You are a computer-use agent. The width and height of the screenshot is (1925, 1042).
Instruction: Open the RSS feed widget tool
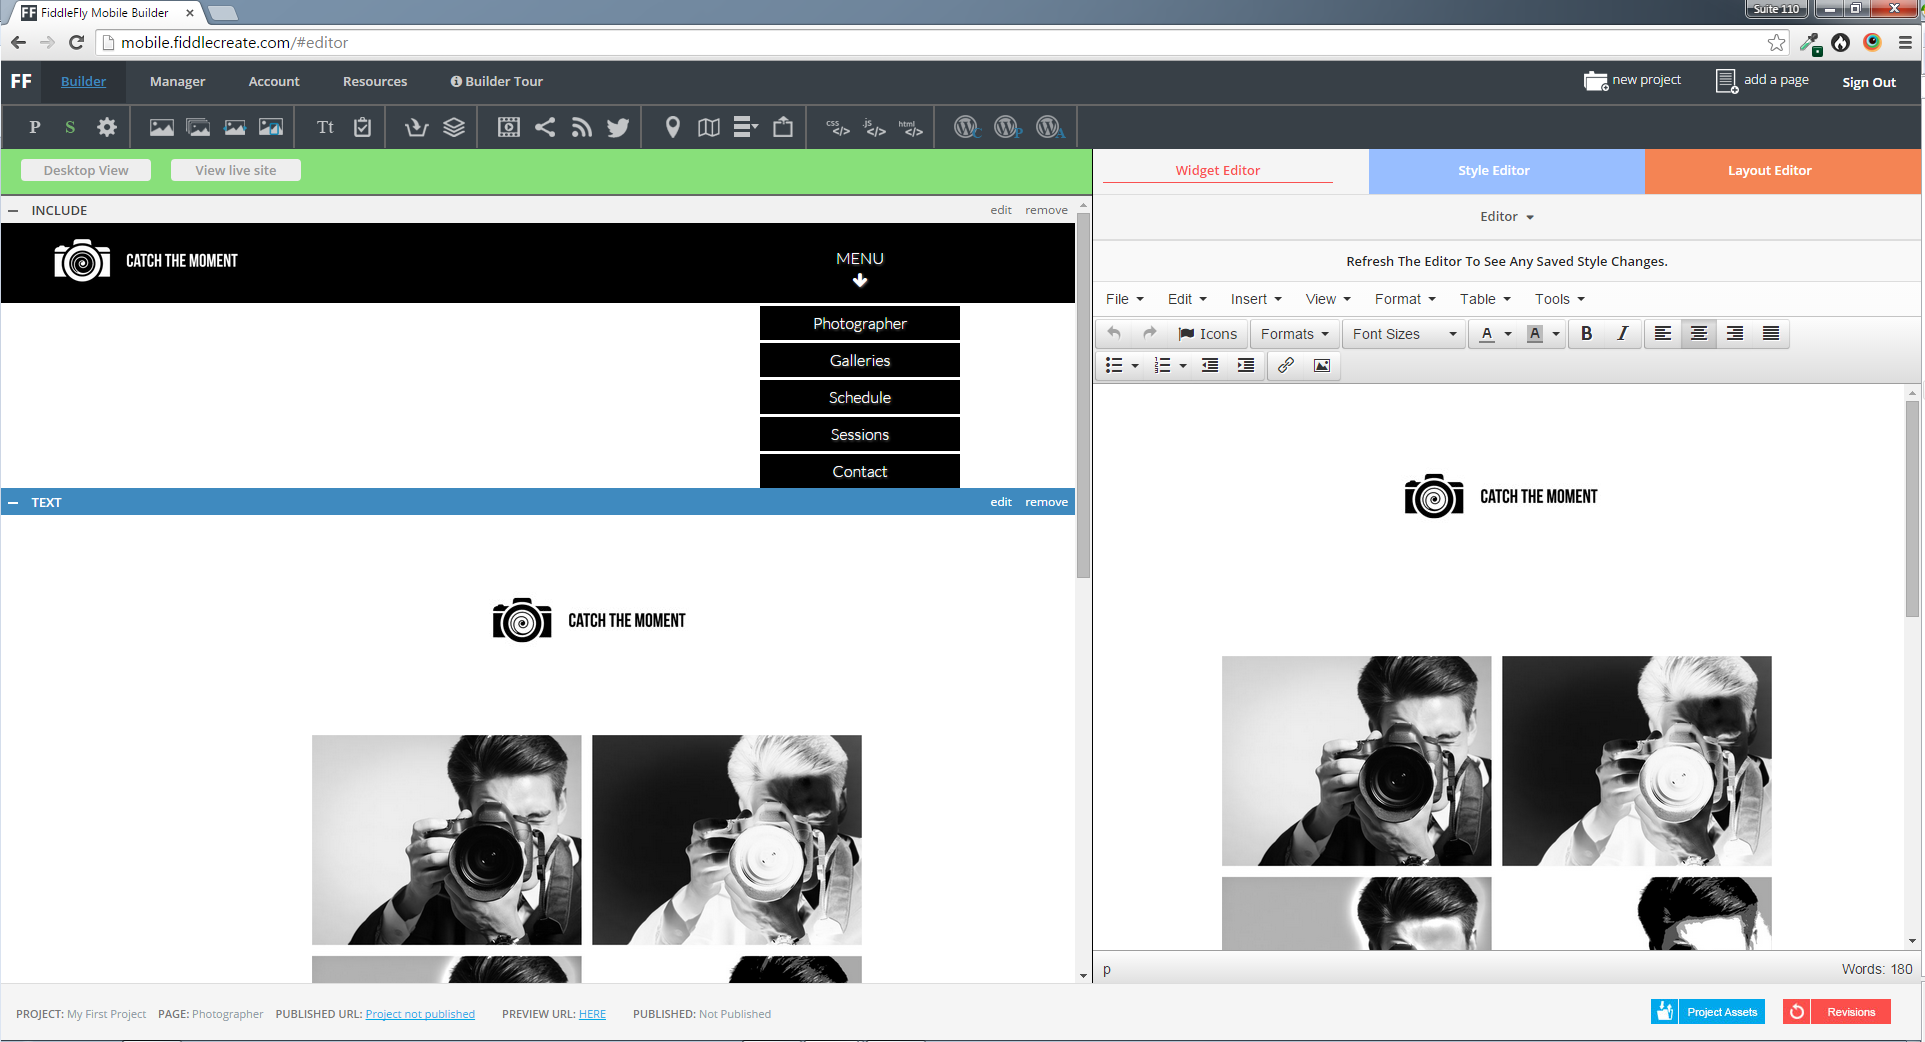(582, 127)
